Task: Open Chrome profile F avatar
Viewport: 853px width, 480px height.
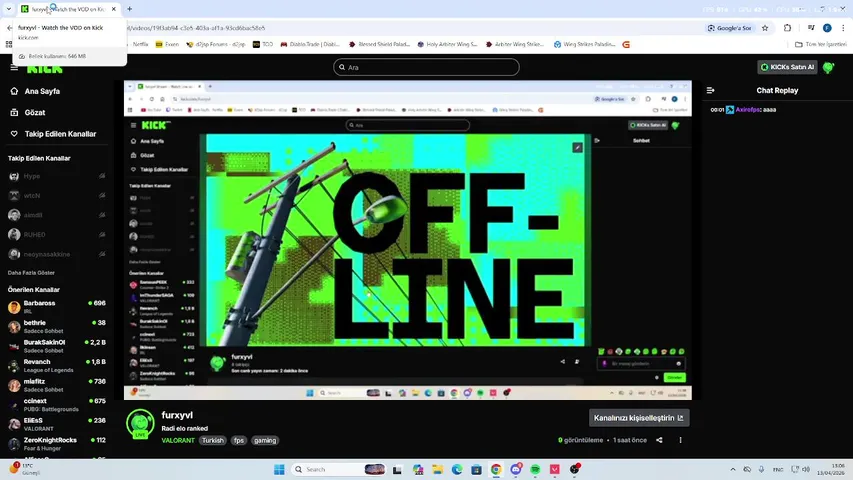Action: (x=827, y=28)
